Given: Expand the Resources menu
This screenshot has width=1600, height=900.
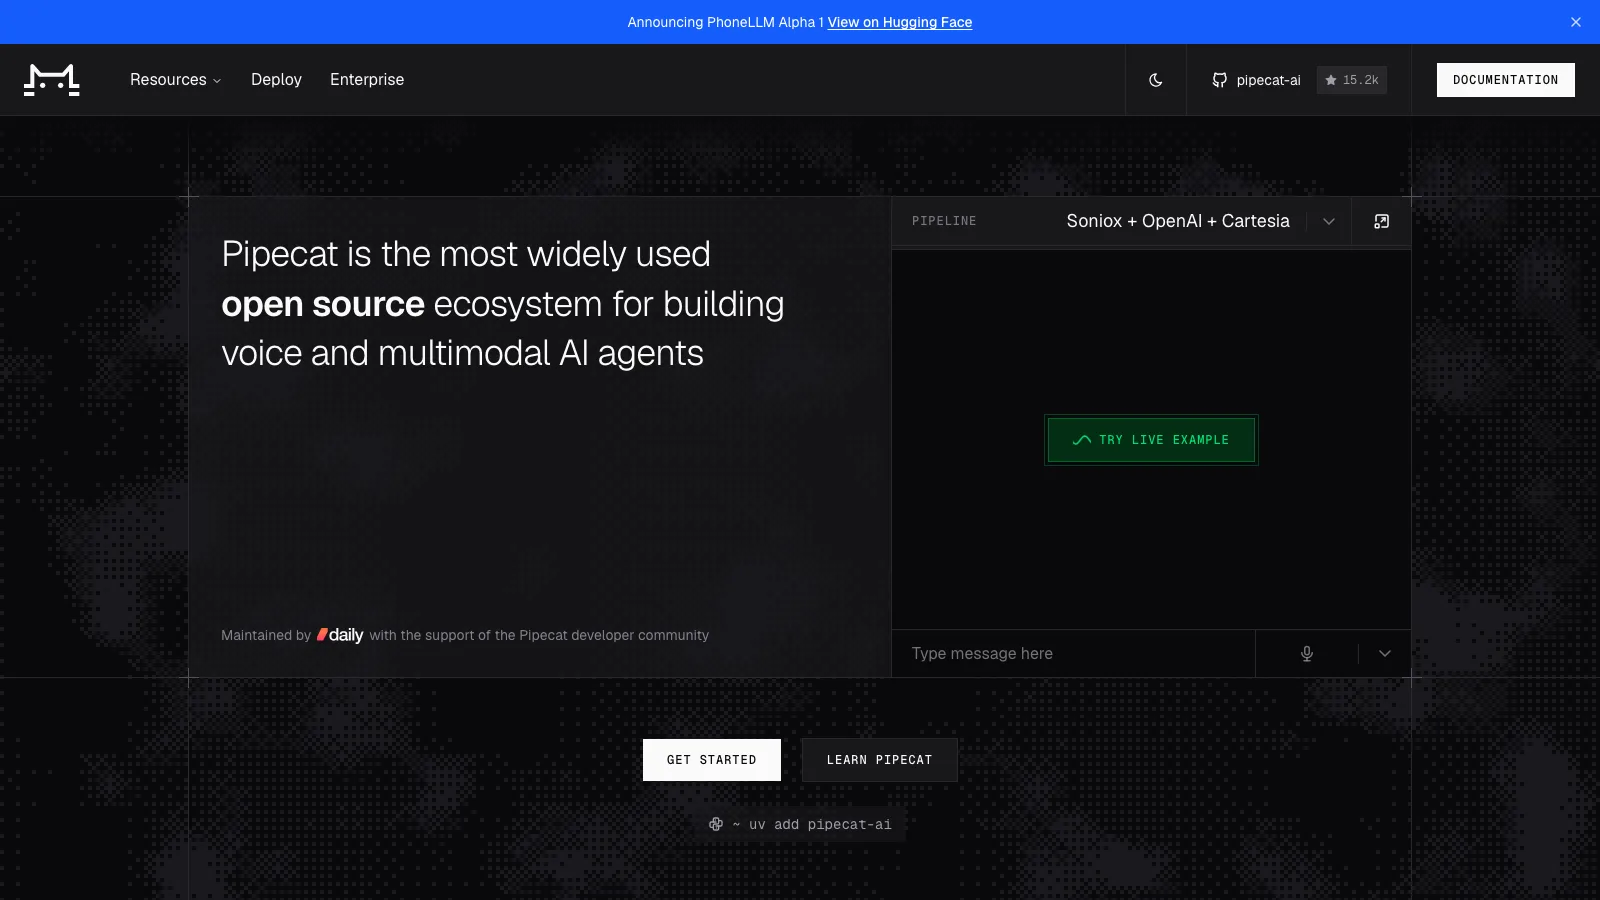Looking at the screenshot, I should pyautogui.click(x=175, y=80).
